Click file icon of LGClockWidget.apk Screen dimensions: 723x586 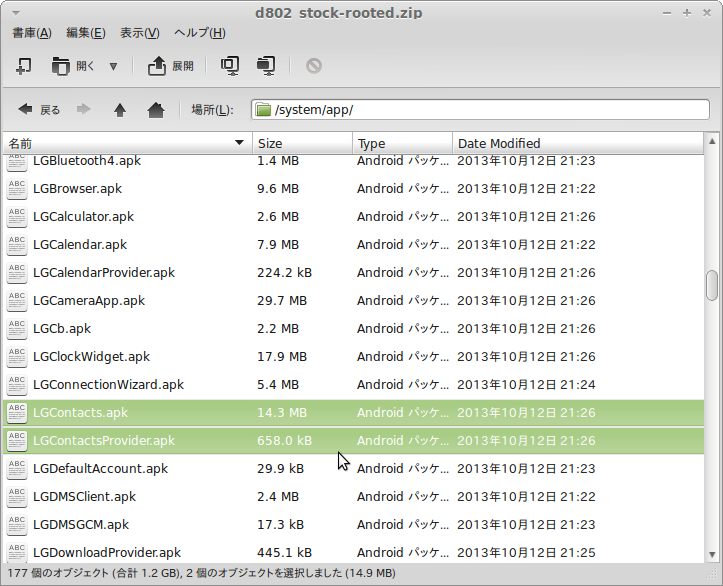[x=17, y=357]
